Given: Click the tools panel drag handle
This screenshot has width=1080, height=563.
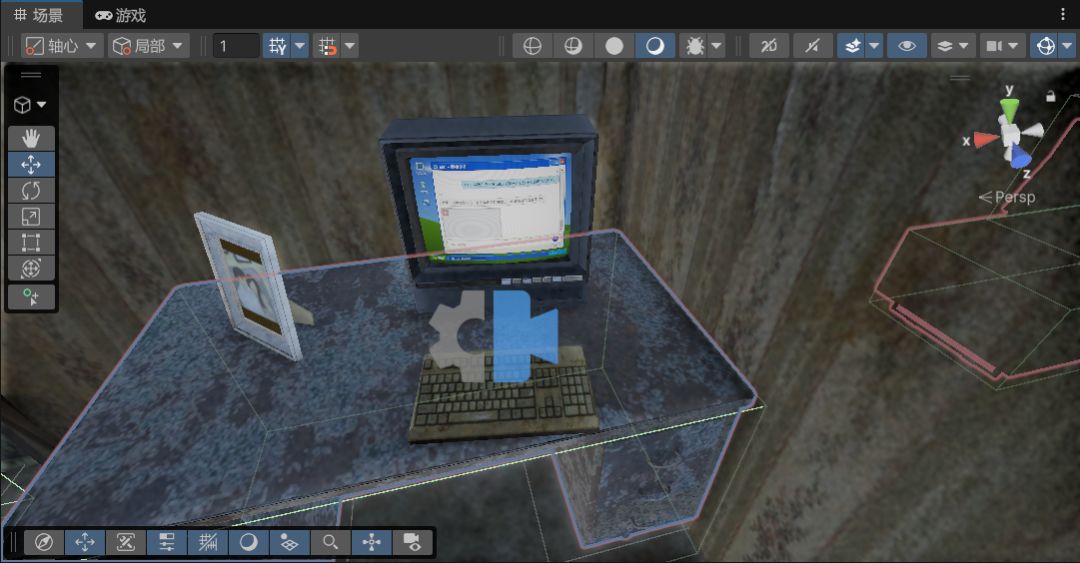Looking at the screenshot, I should 31,75.
